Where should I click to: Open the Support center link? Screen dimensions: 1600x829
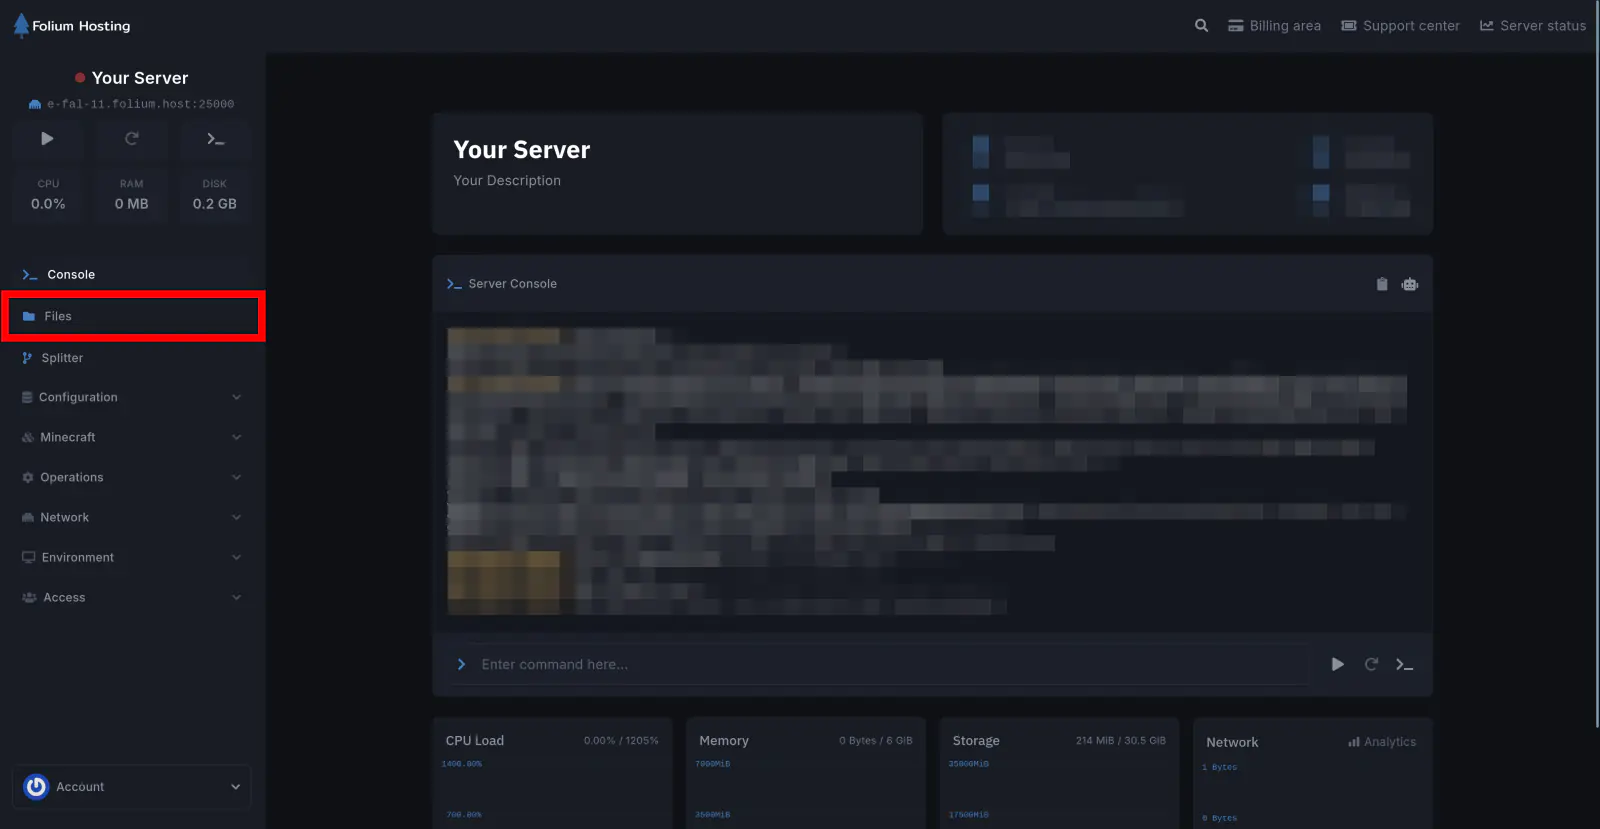pyautogui.click(x=1400, y=26)
